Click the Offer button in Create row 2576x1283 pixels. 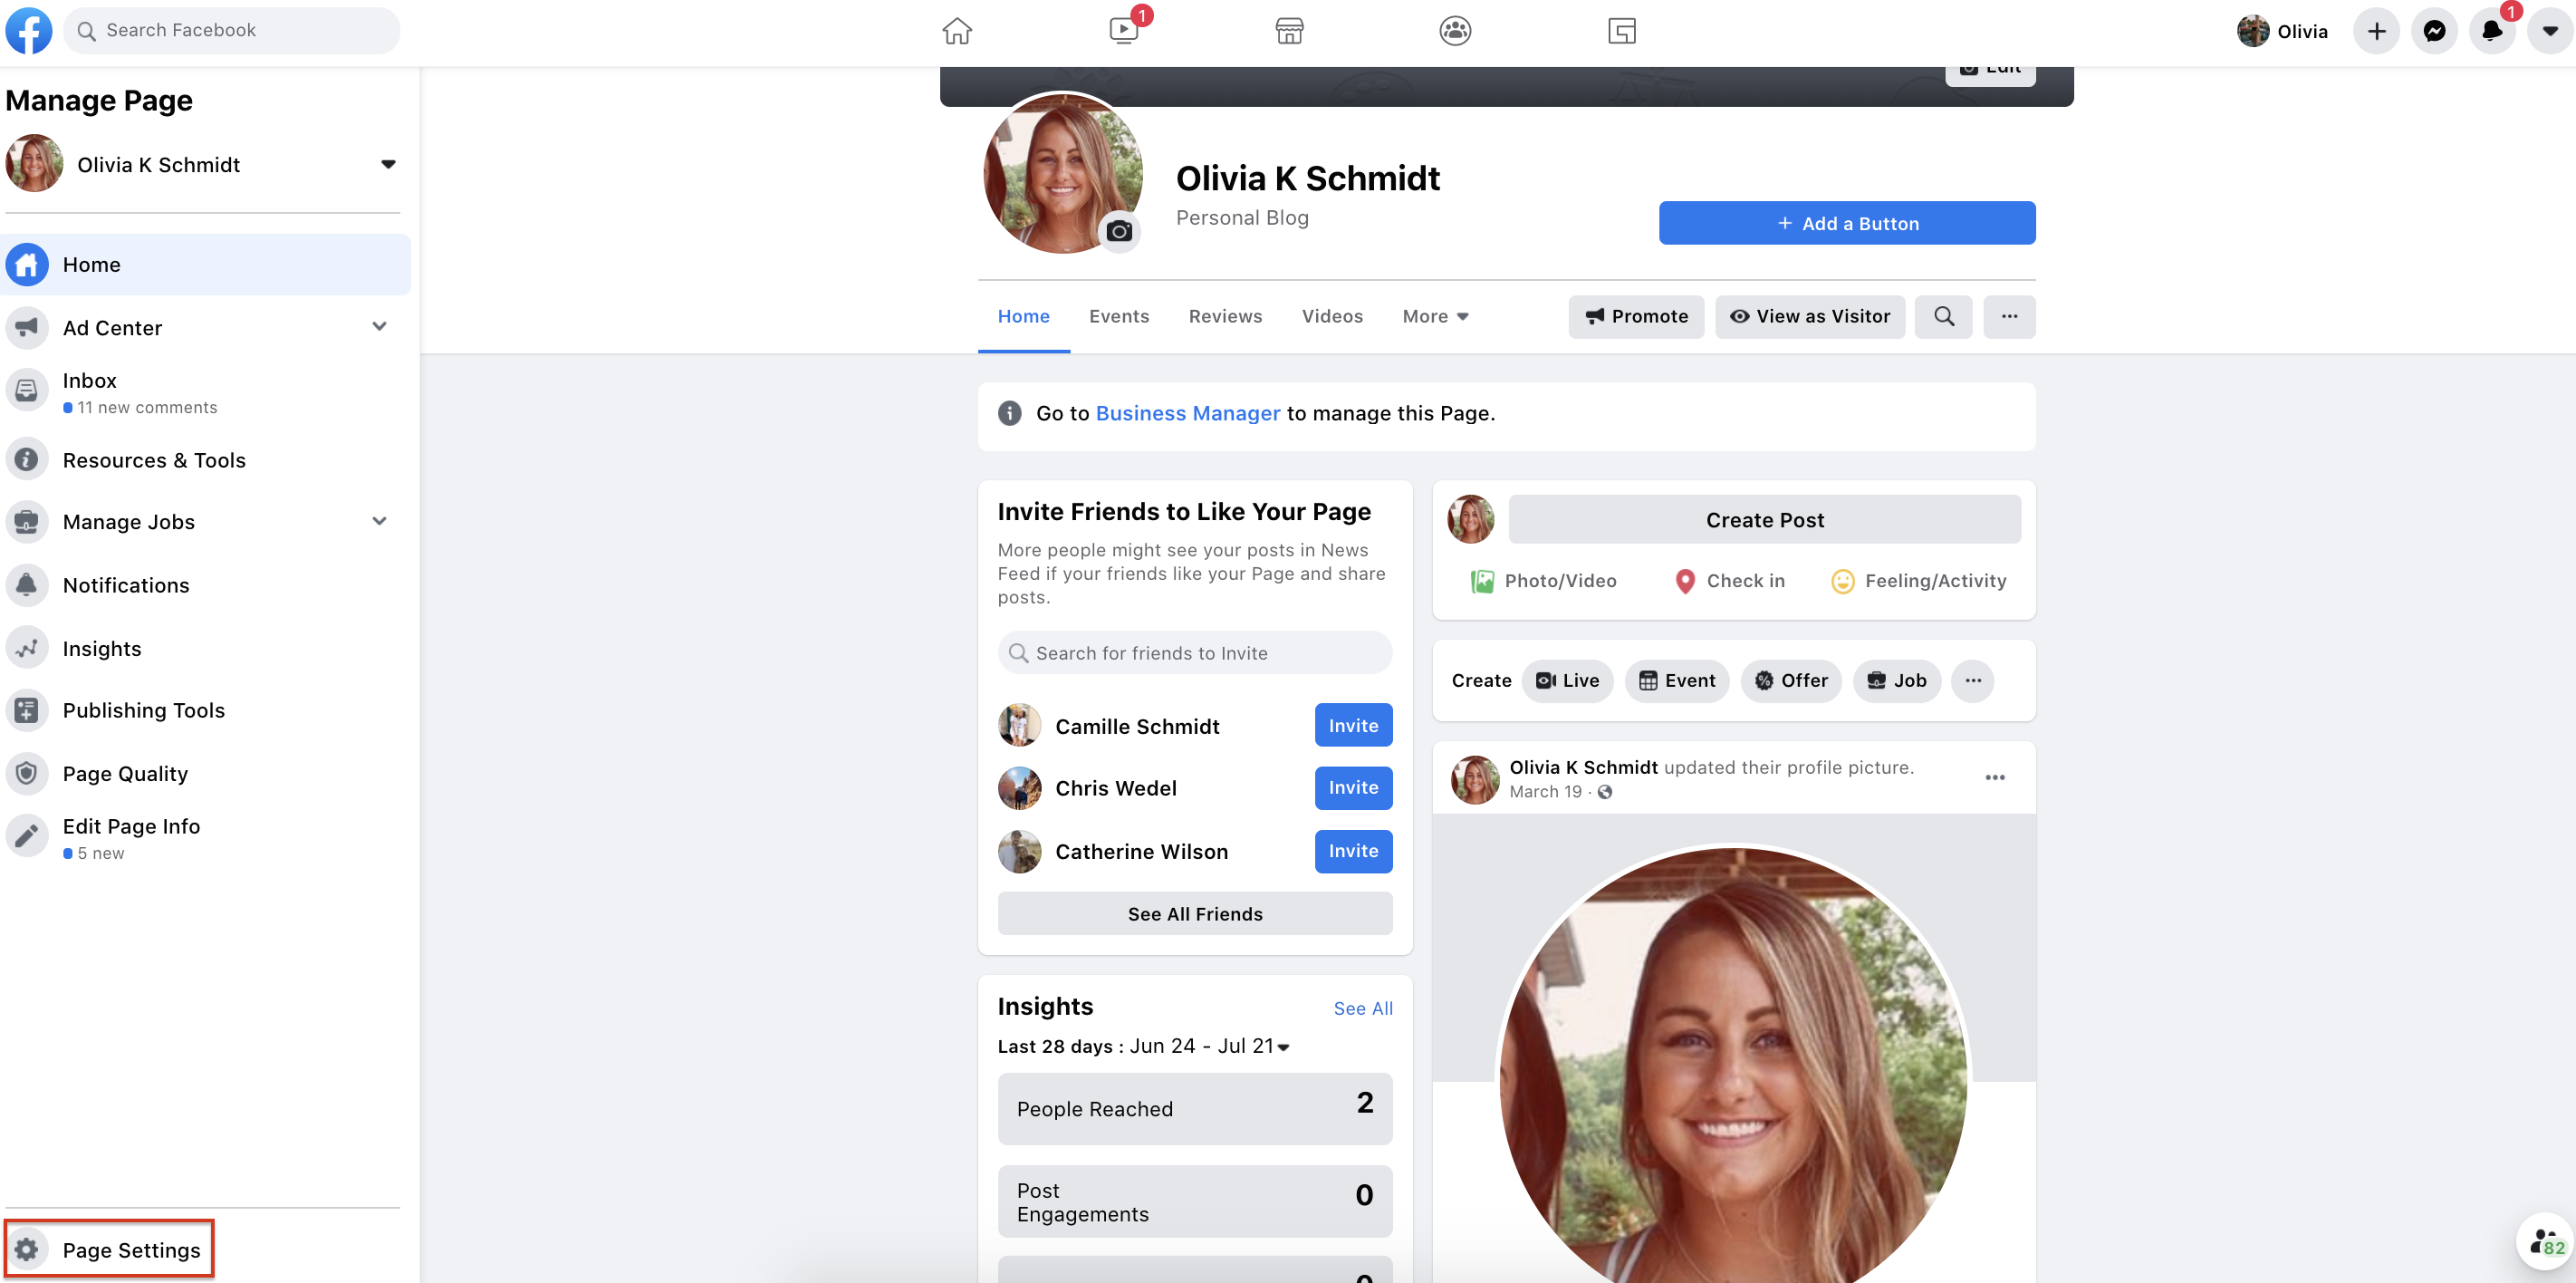tap(1791, 680)
